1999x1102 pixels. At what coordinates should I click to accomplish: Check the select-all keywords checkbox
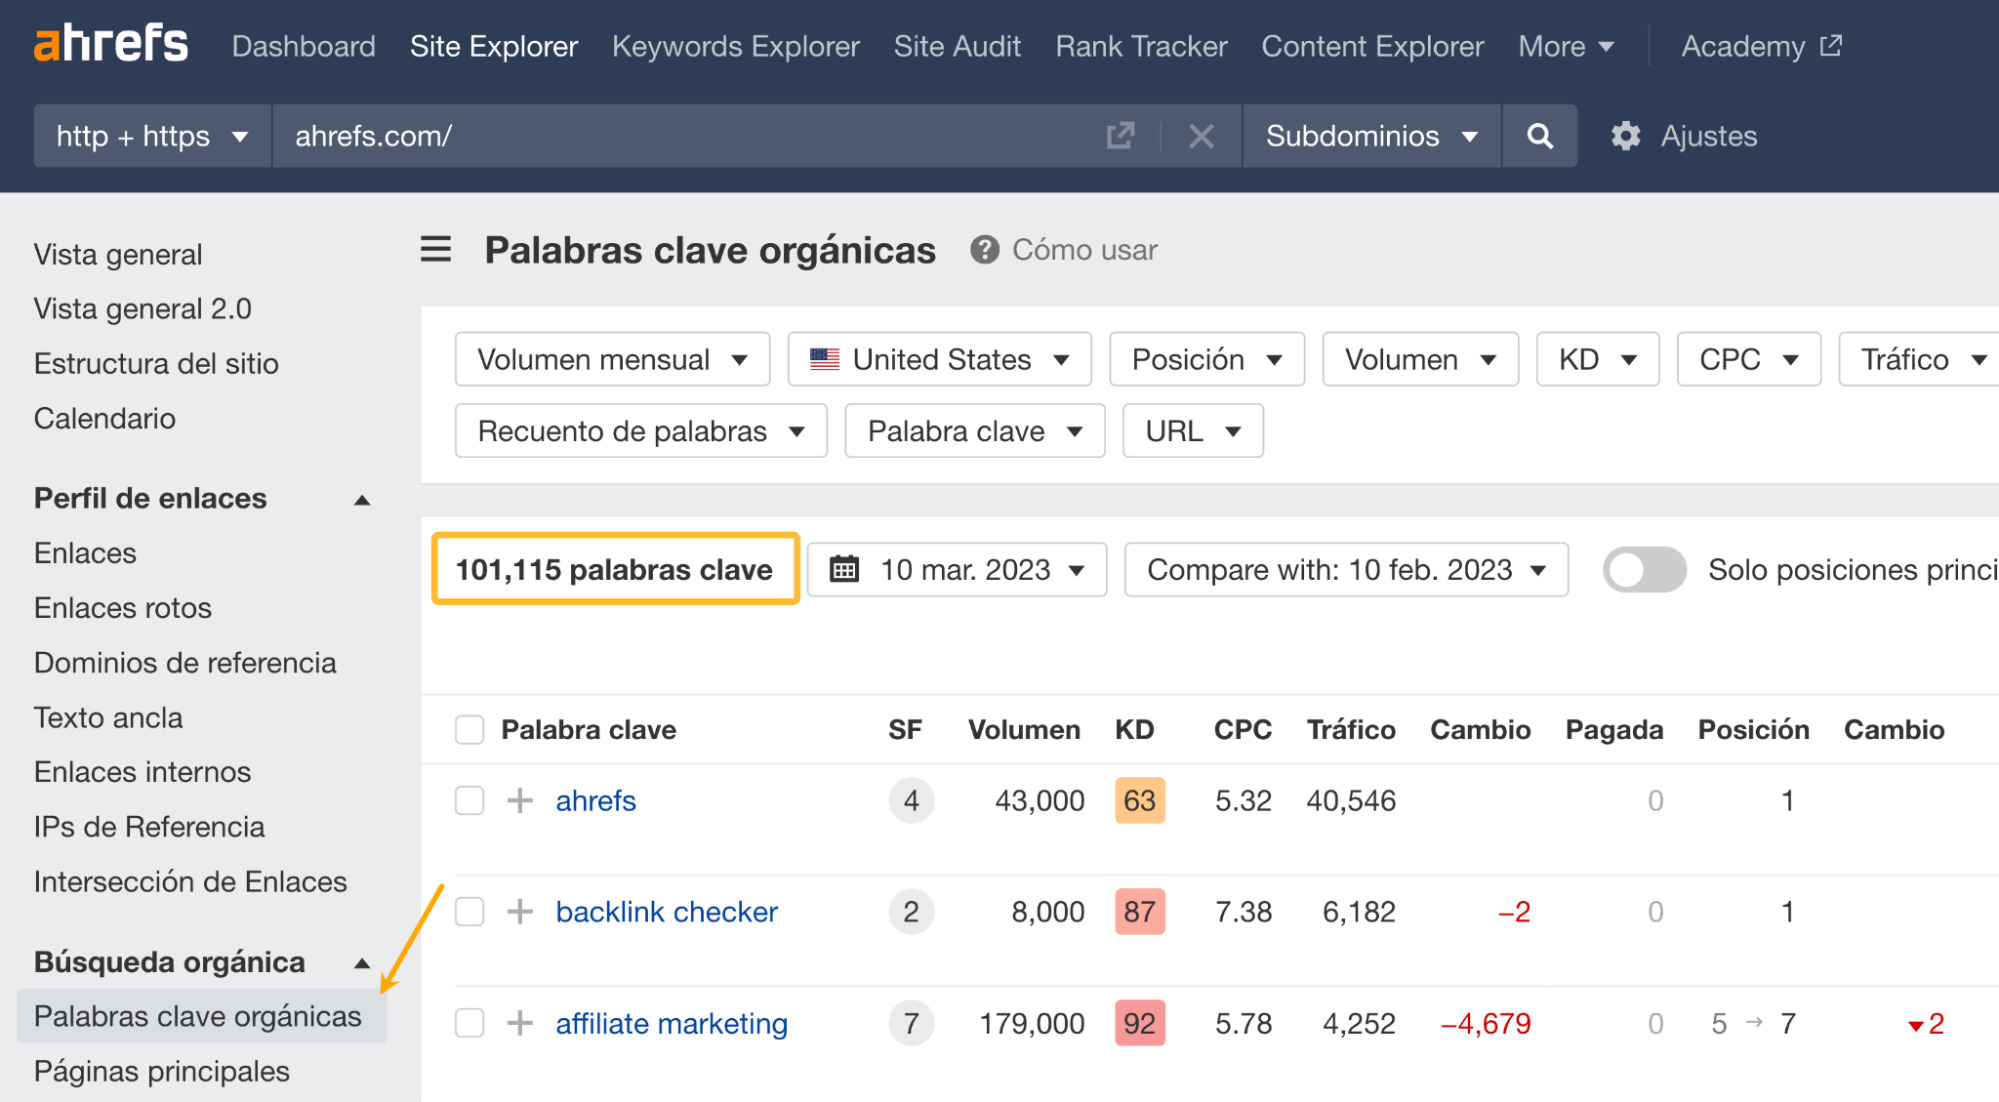[x=469, y=729]
